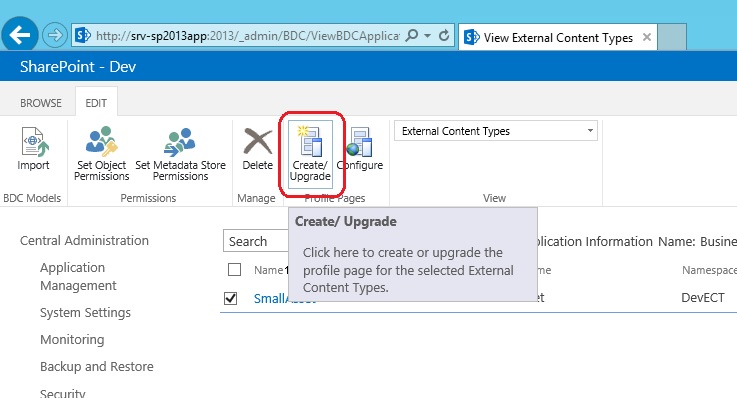
Task: Click Create/Upgrade profile page icon
Action: (310, 154)
